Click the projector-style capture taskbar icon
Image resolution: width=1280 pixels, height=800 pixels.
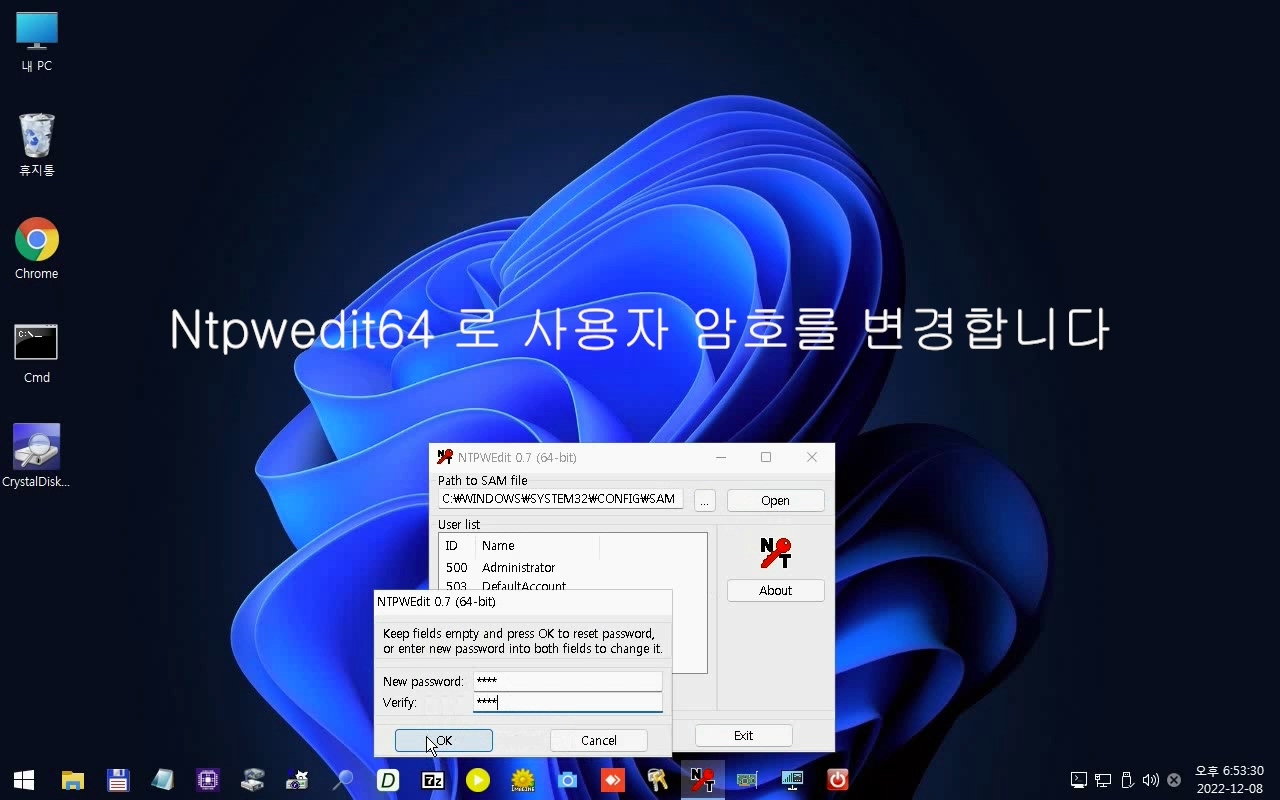point(297,780)
